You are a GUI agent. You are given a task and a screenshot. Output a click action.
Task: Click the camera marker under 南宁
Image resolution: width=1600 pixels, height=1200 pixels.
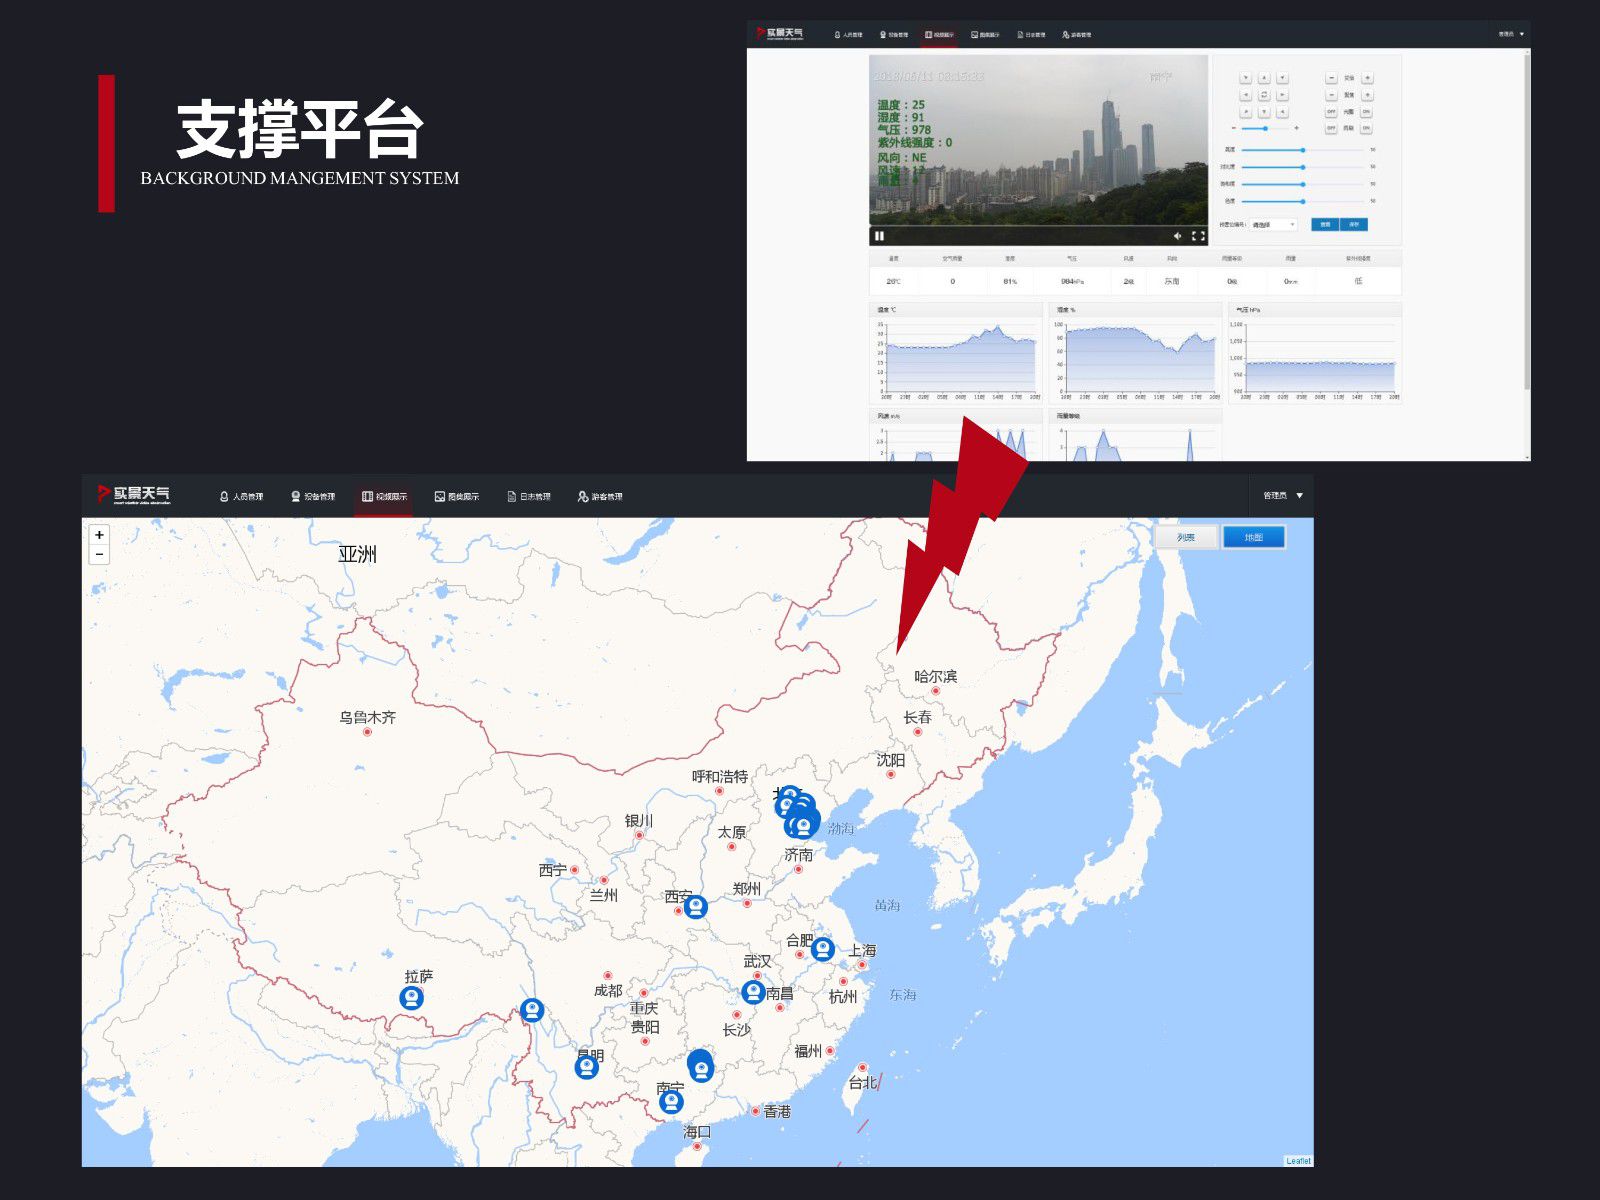(x=671, y=1102)
